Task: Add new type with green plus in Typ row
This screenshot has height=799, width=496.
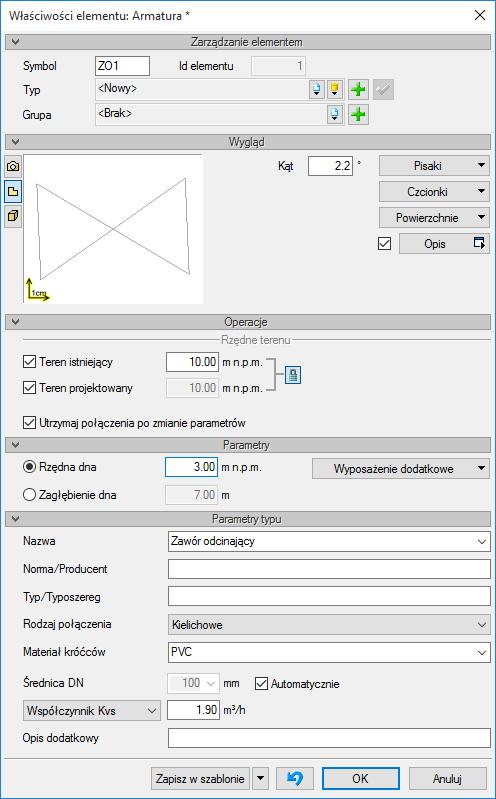Action: point(358,90)
